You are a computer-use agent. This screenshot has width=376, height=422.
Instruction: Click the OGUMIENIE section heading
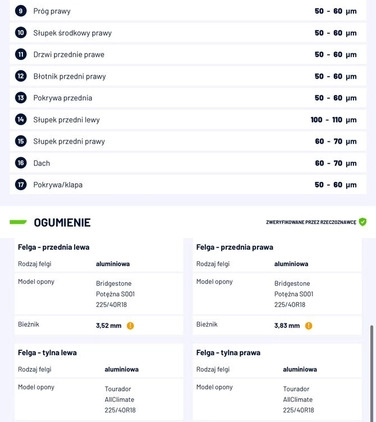click(x=62, y=223)
